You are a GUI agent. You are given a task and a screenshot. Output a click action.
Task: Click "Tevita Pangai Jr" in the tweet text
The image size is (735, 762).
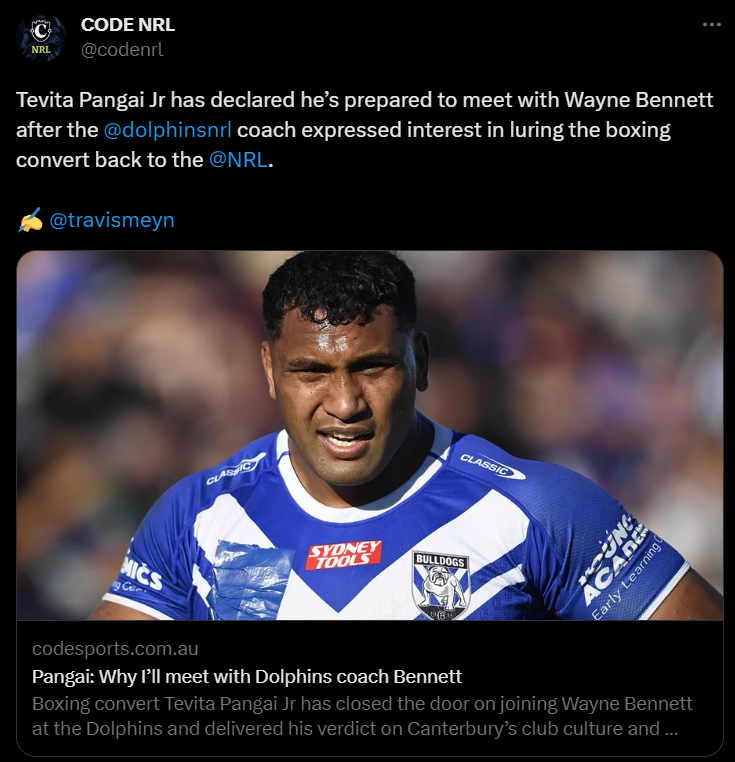click(91, 100)
